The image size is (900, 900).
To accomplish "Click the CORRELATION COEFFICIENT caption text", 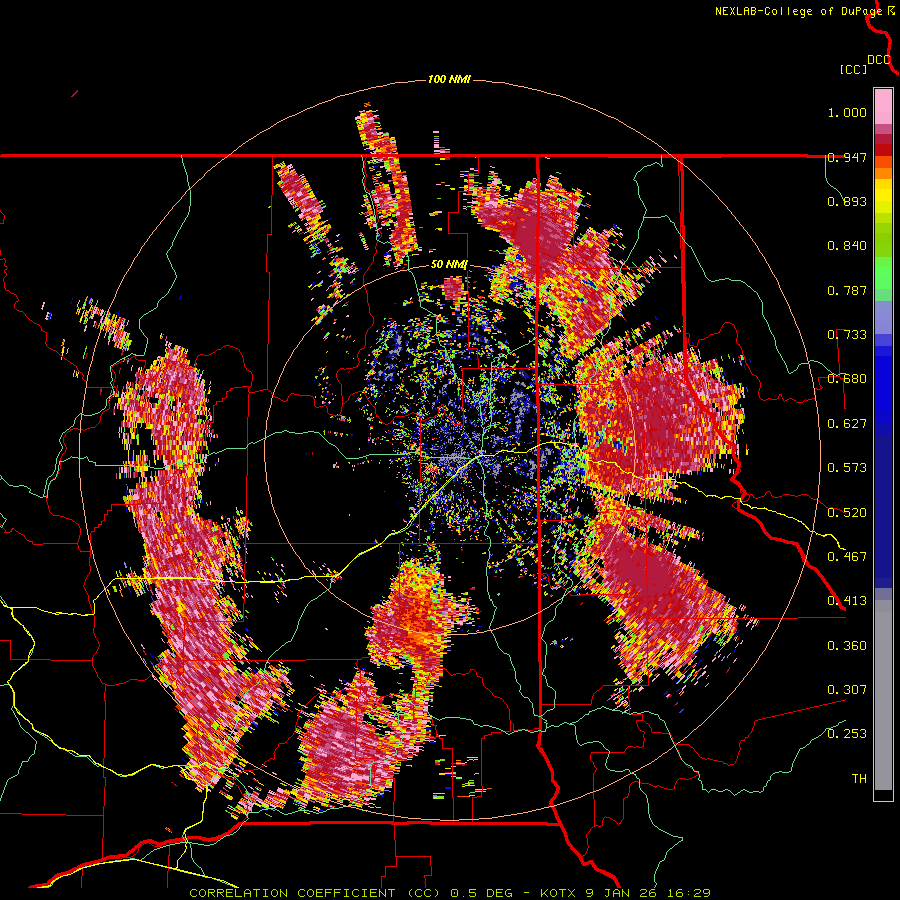I will [x=292, y=893].
